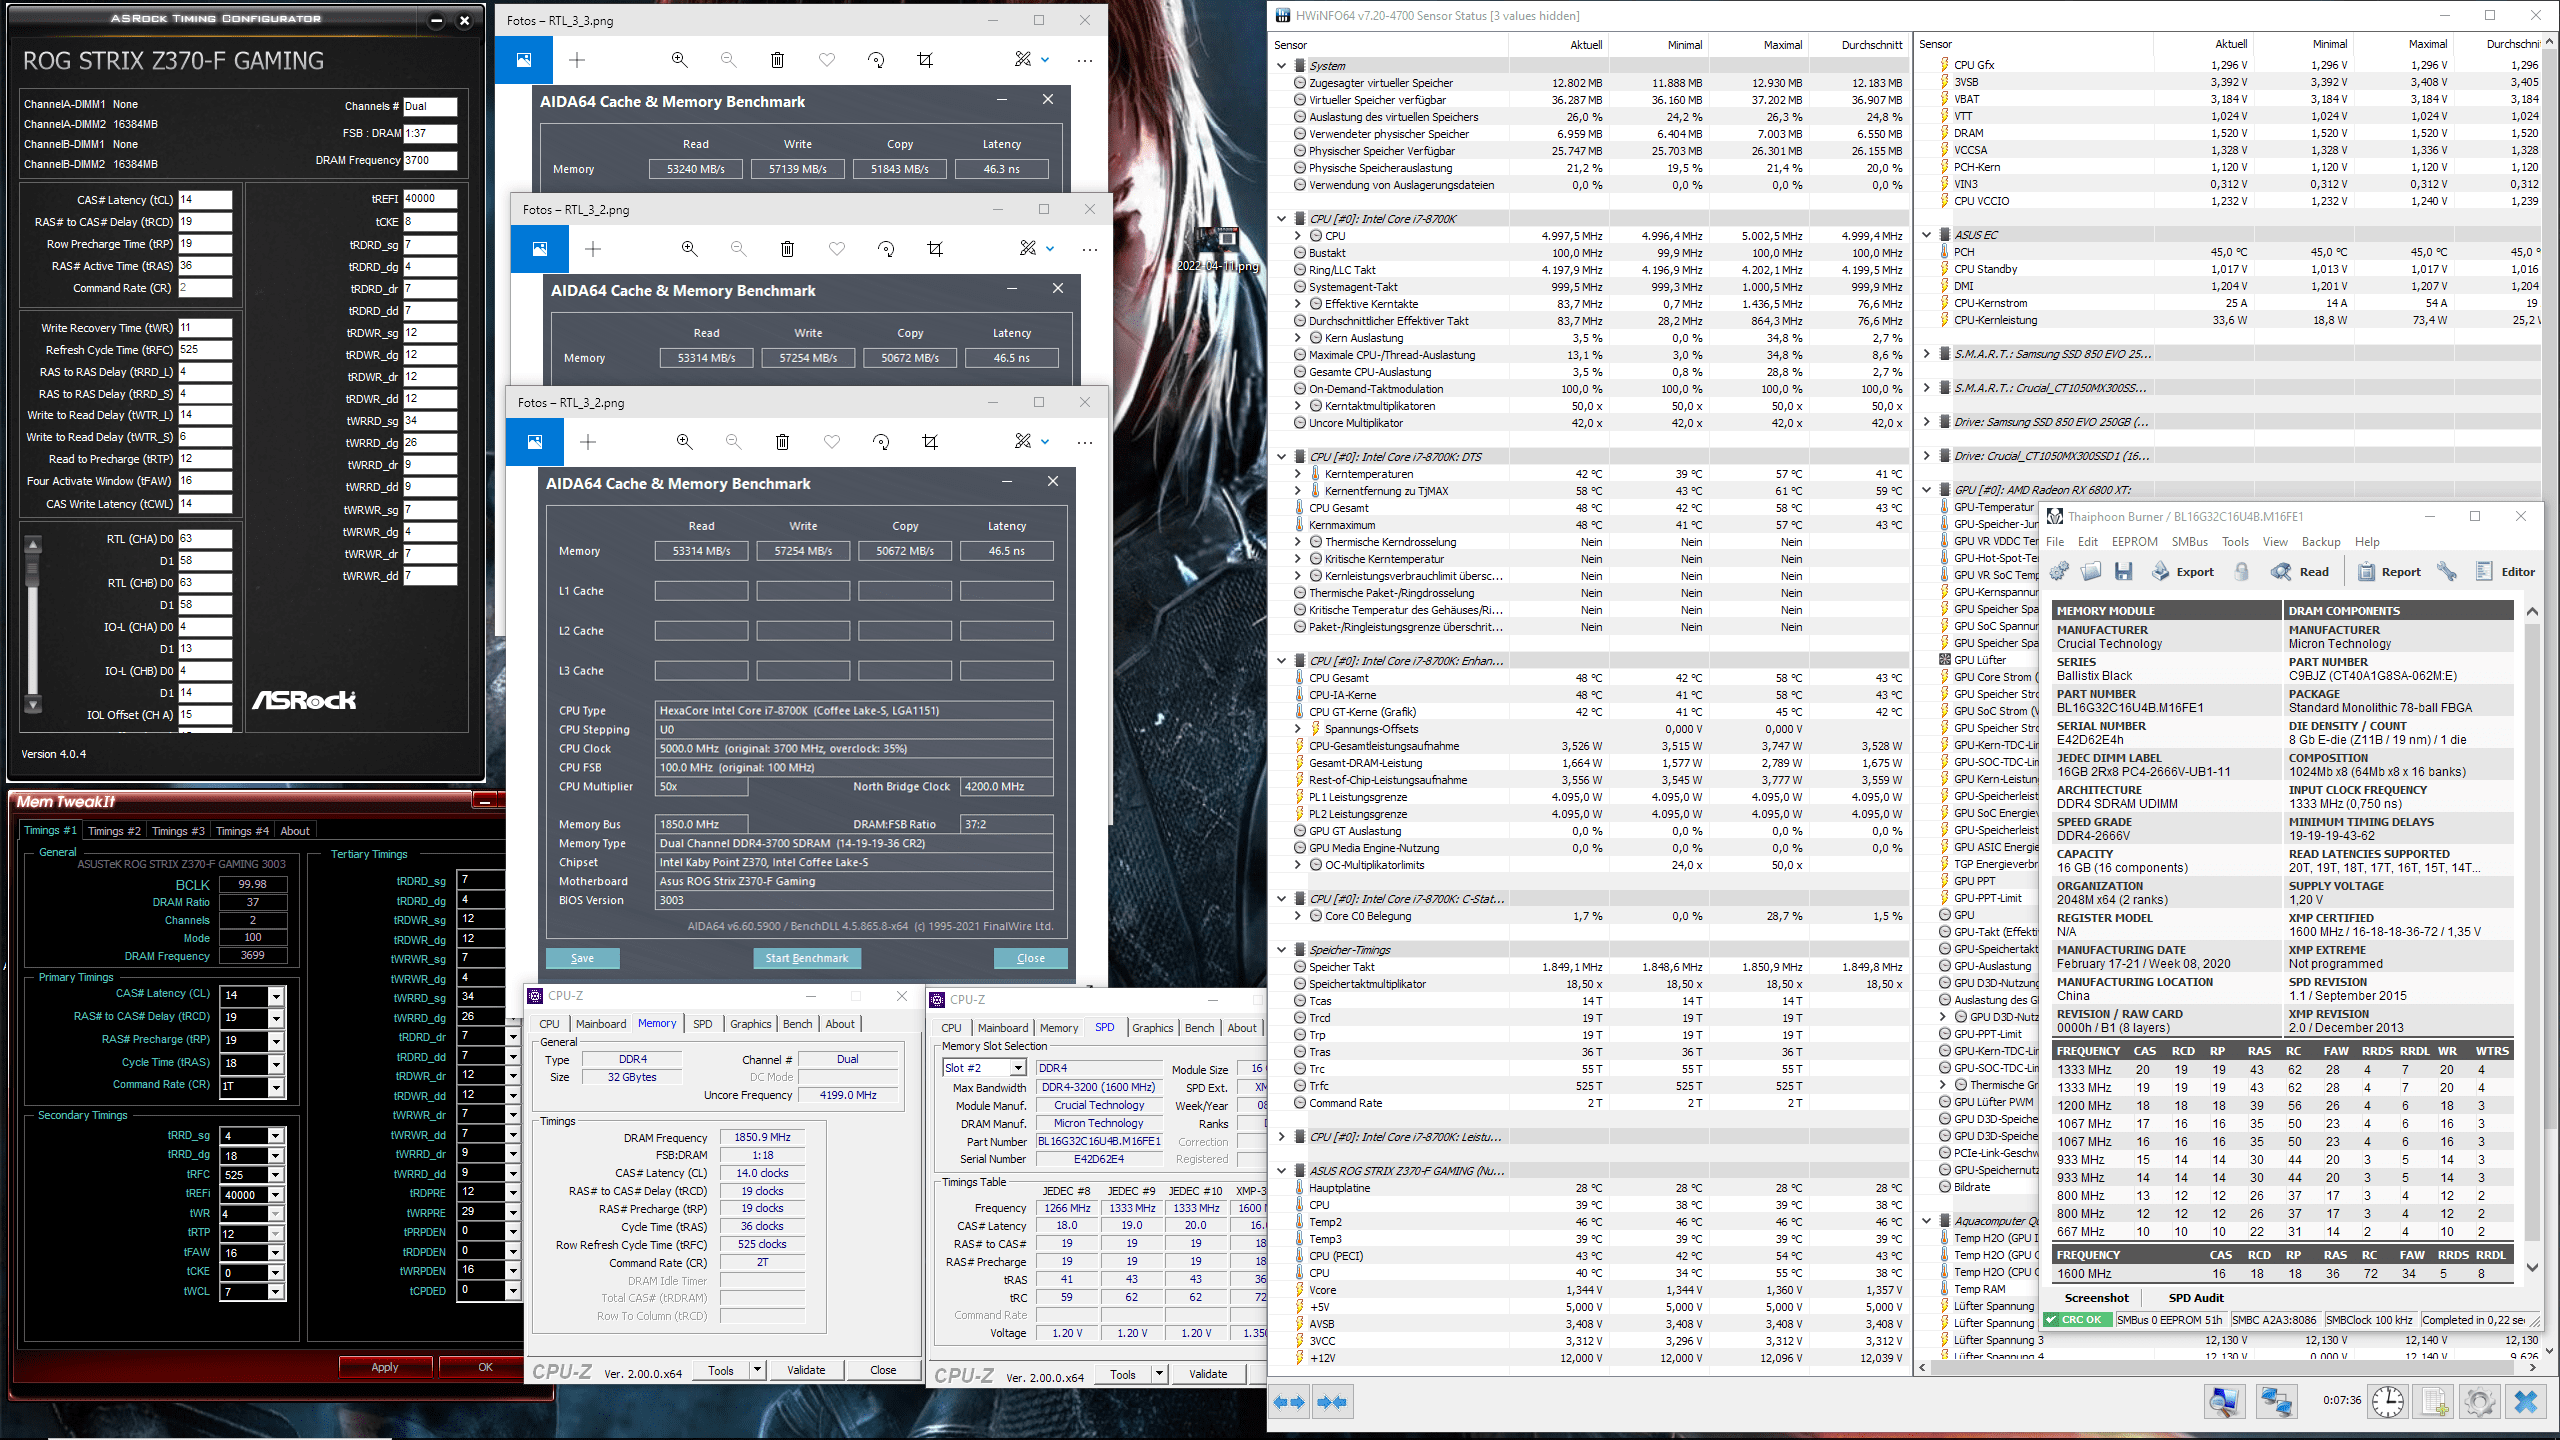Click the add-to plus icon in Fotos RTL_3_3.png window
The image size is (2560, 1440).
pos(577,60)
